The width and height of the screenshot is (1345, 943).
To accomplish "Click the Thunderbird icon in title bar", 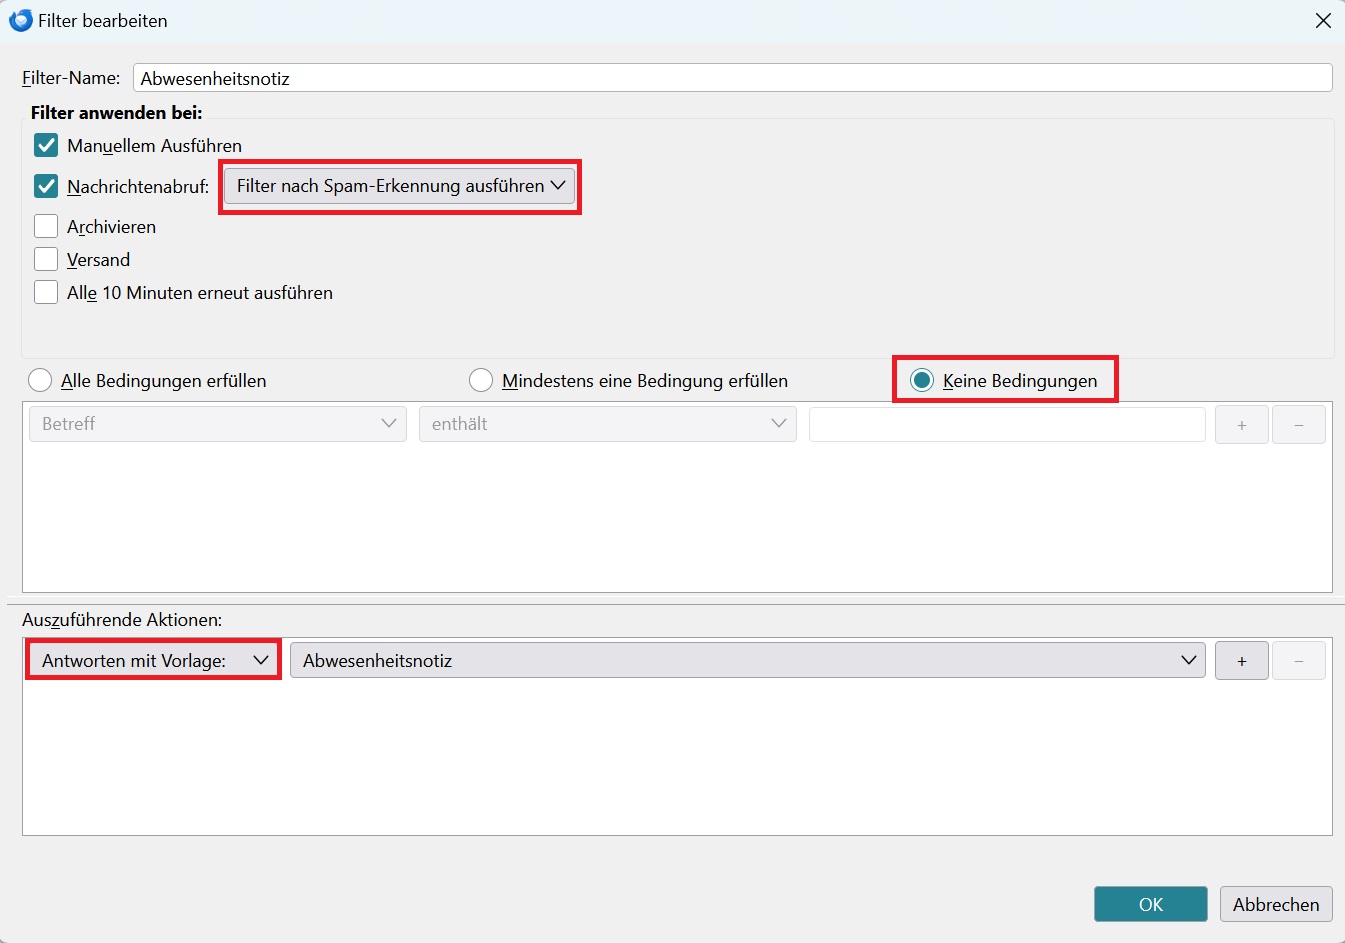I will pos(20,21).
